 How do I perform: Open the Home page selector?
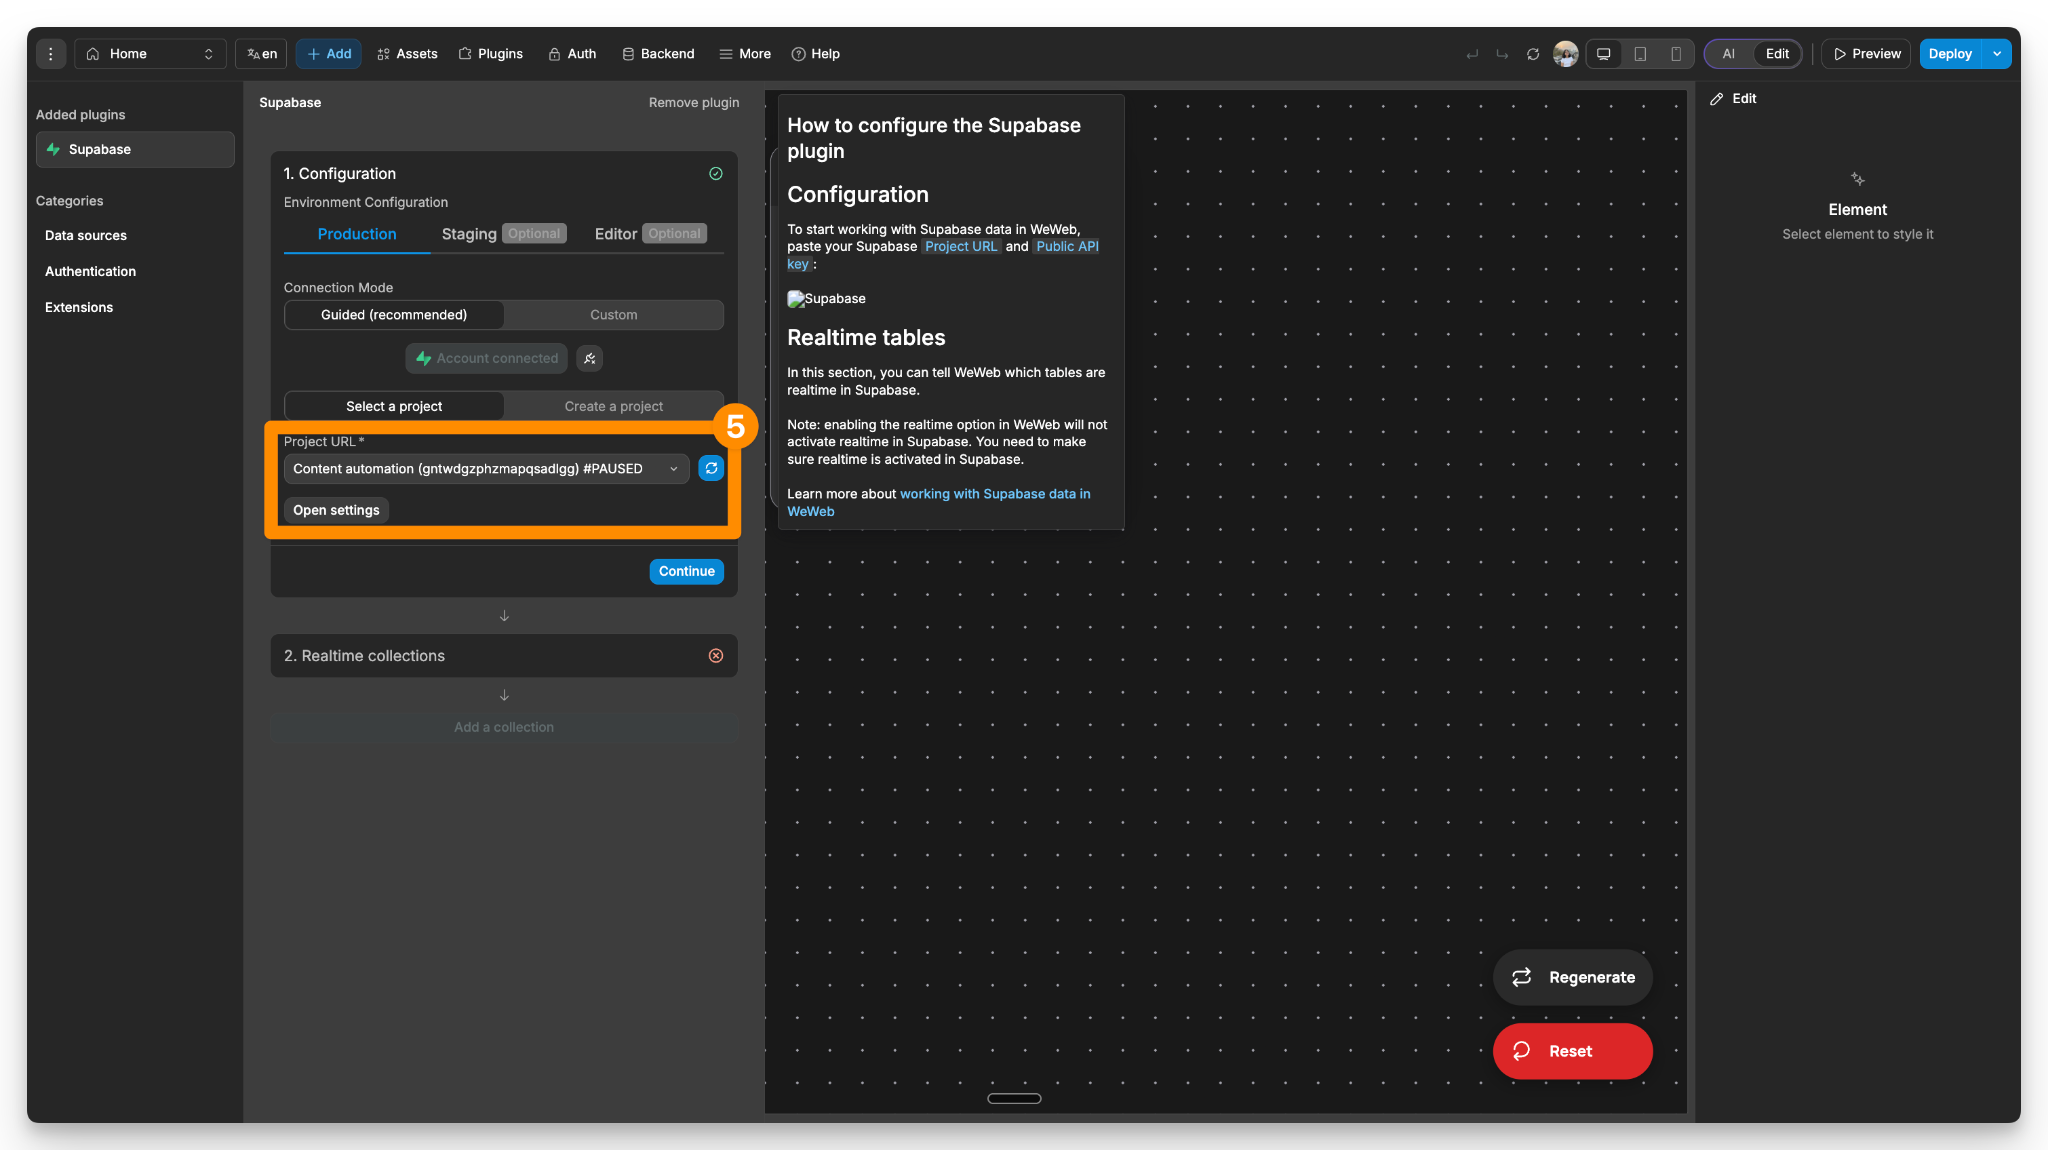pos(149,54)
